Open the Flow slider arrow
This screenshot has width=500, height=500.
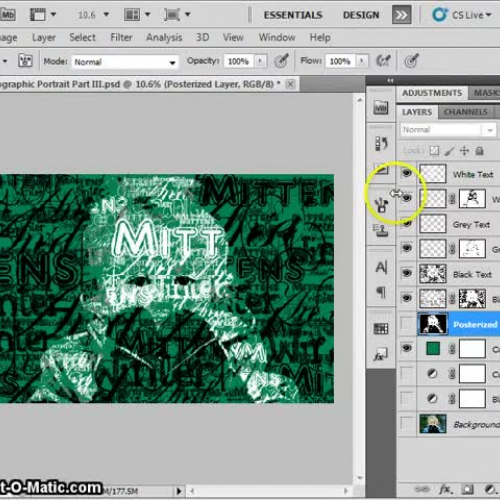pos(362,61)
